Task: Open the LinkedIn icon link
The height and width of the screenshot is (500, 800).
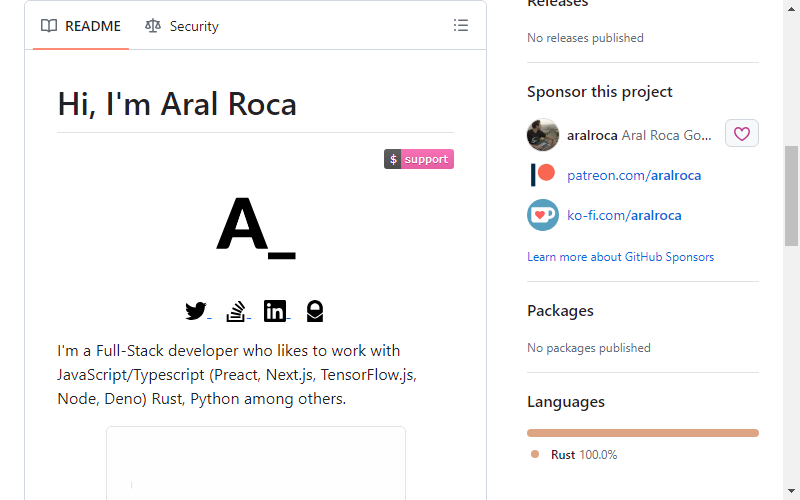Action: pos(275,311)
